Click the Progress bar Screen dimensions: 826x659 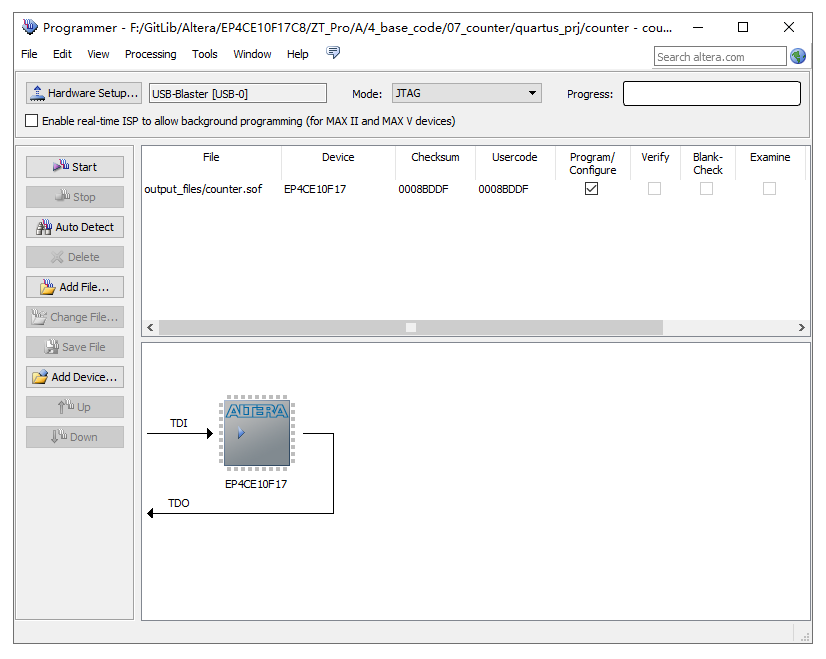[x=712, y=93]
